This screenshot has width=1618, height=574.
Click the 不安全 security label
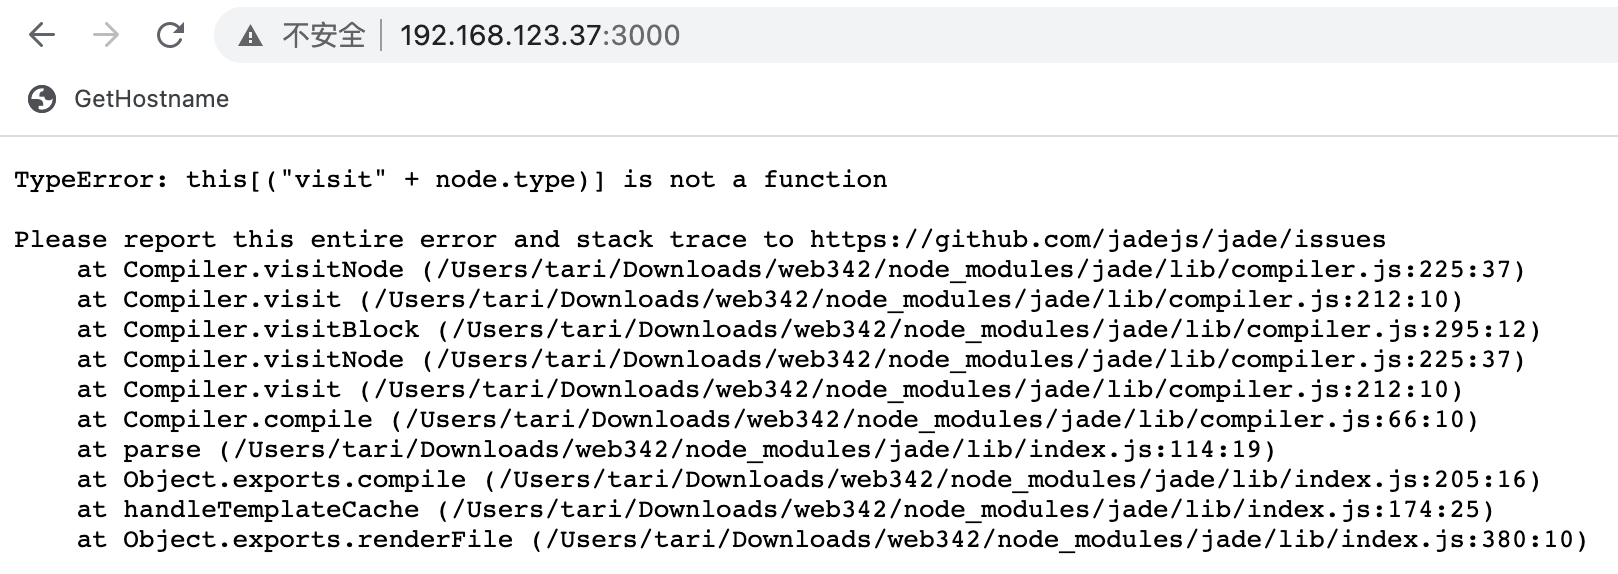(x=323, y=36)
